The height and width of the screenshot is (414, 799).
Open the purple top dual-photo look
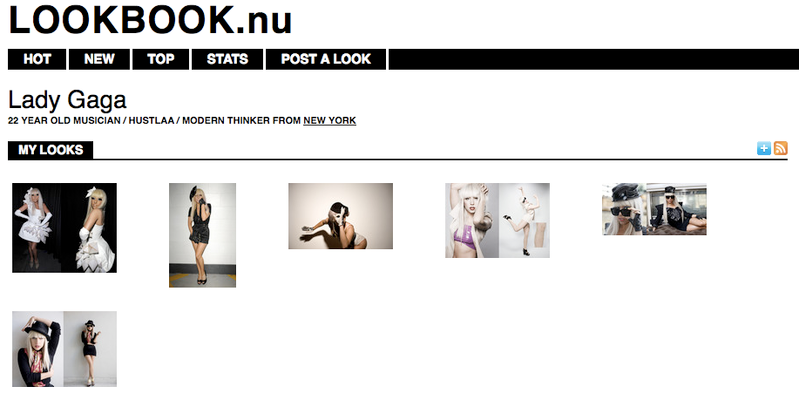[497, 220]
